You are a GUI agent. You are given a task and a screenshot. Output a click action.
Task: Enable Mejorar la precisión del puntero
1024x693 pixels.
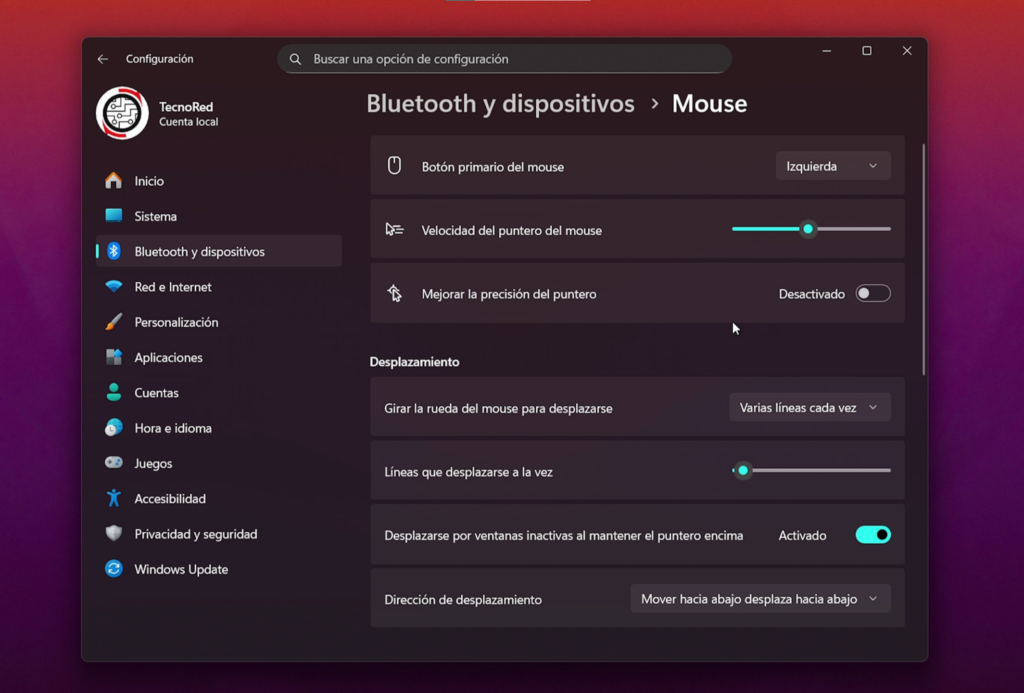pyautogui.click(x=871, y=293)
